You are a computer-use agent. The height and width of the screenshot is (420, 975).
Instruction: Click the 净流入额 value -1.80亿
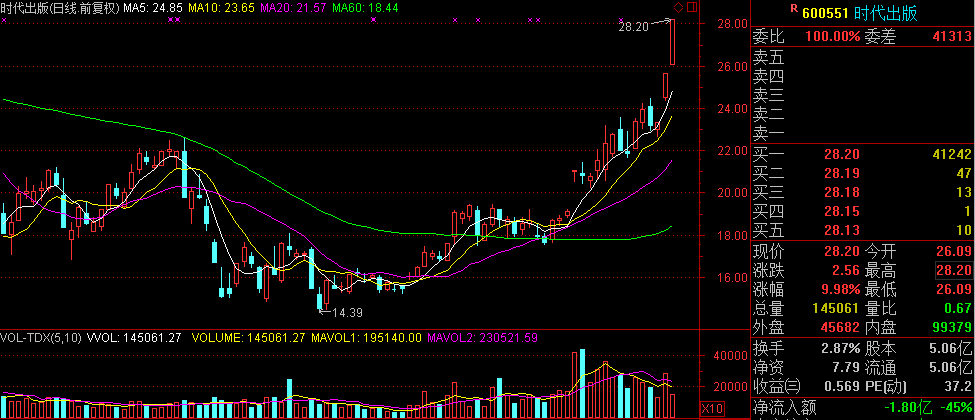910,408
